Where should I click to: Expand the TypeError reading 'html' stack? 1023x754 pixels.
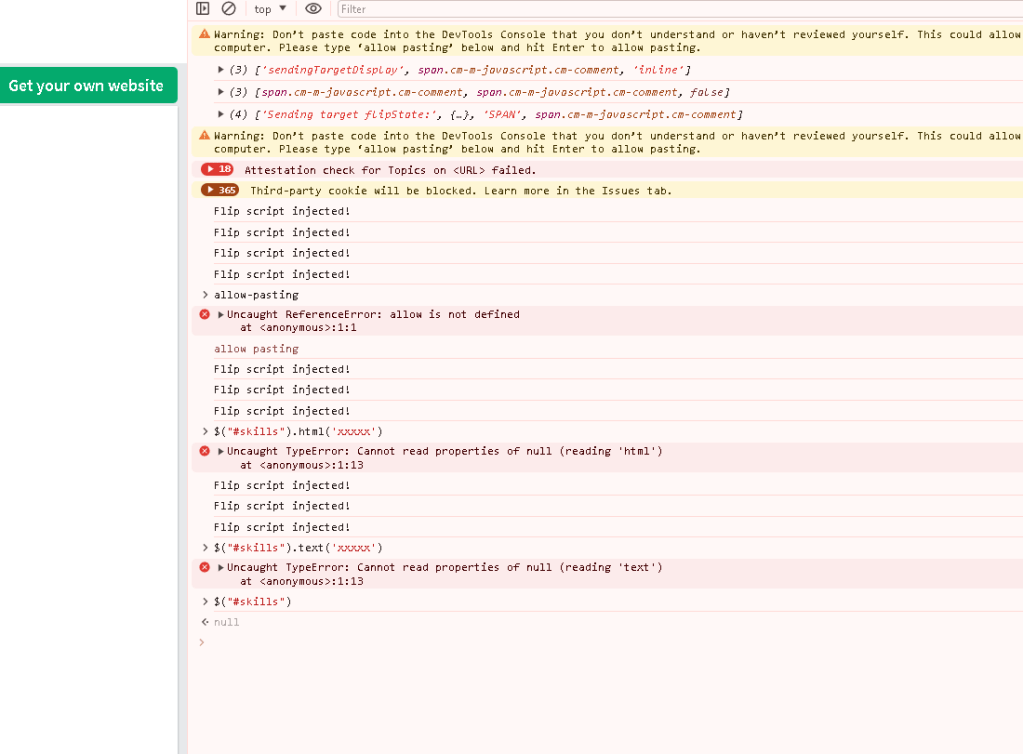[221, 451]
